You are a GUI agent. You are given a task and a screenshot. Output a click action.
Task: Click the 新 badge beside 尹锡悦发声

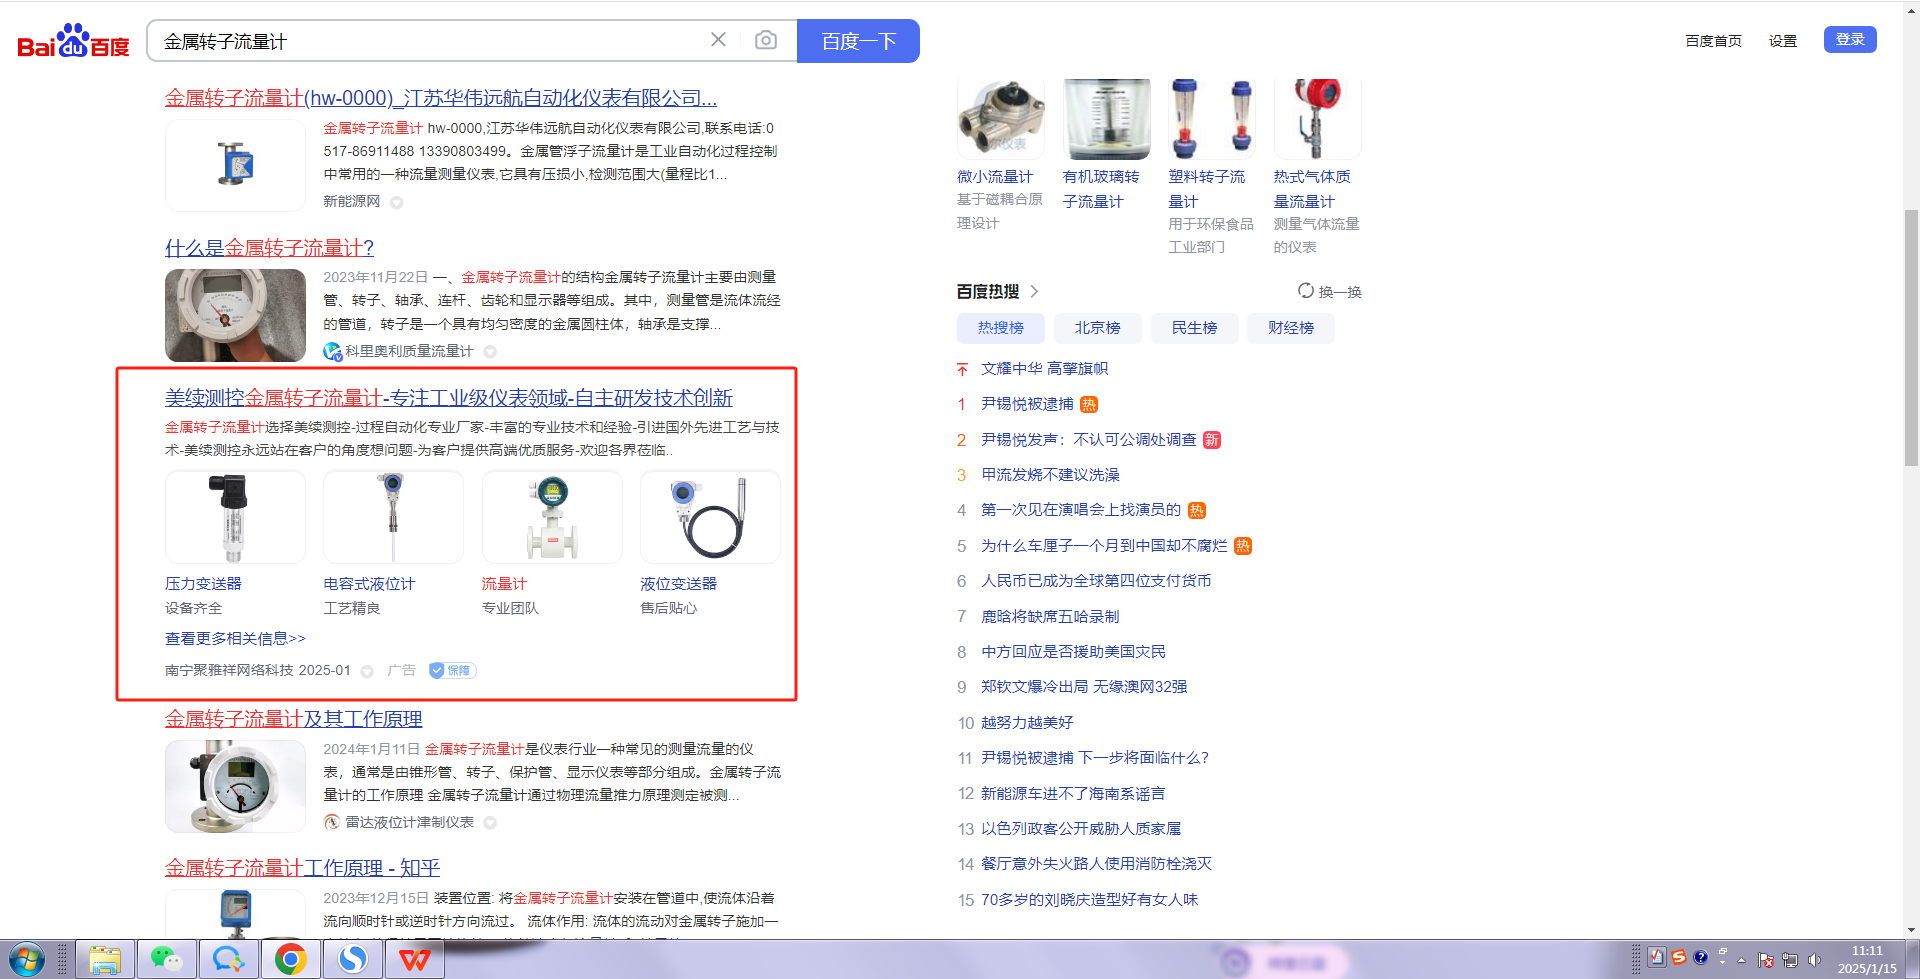[1212, 440]
